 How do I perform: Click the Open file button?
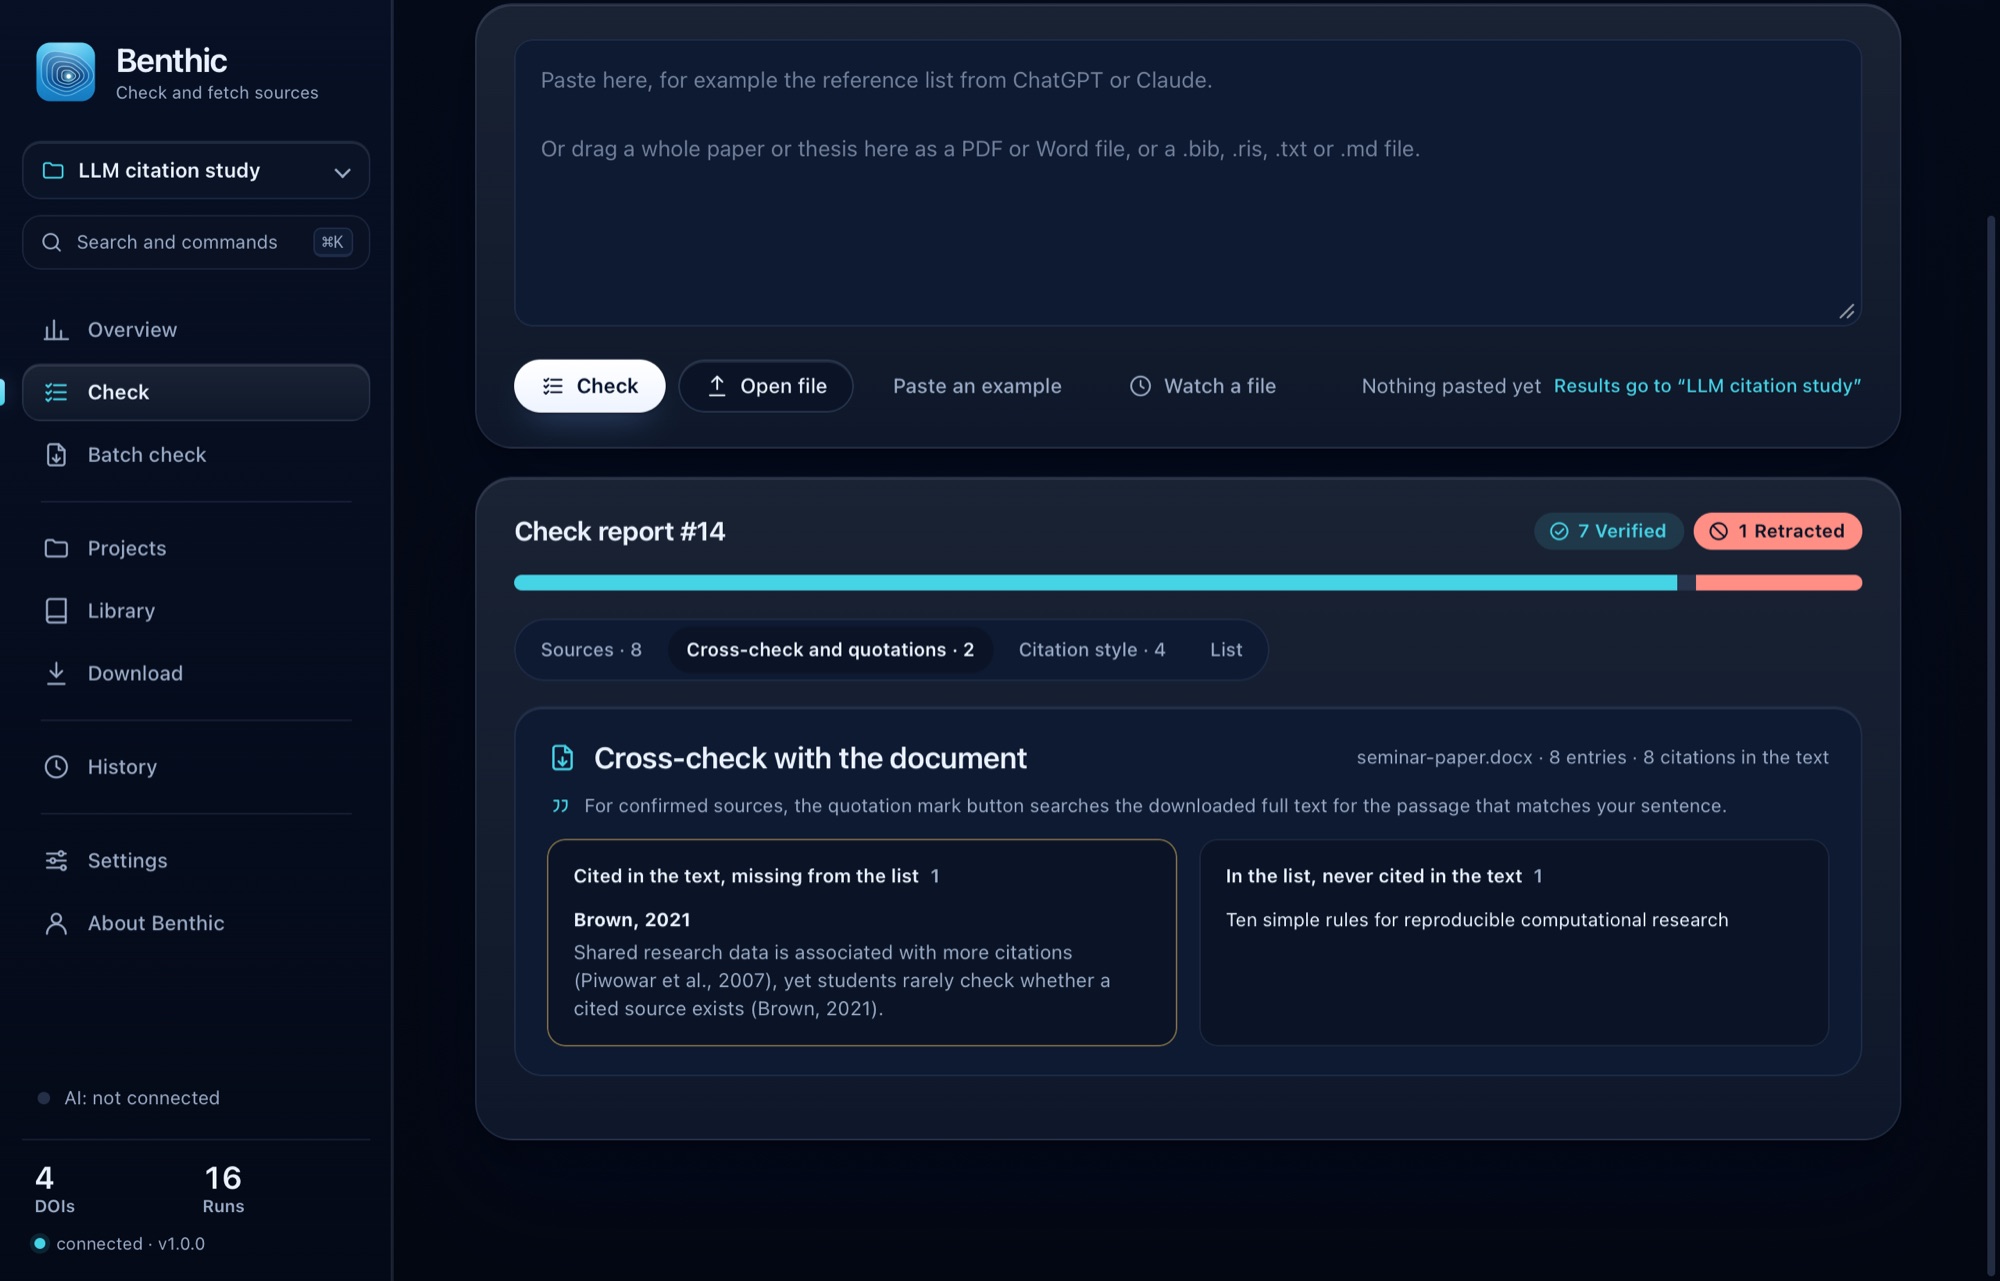pos(766,386)
